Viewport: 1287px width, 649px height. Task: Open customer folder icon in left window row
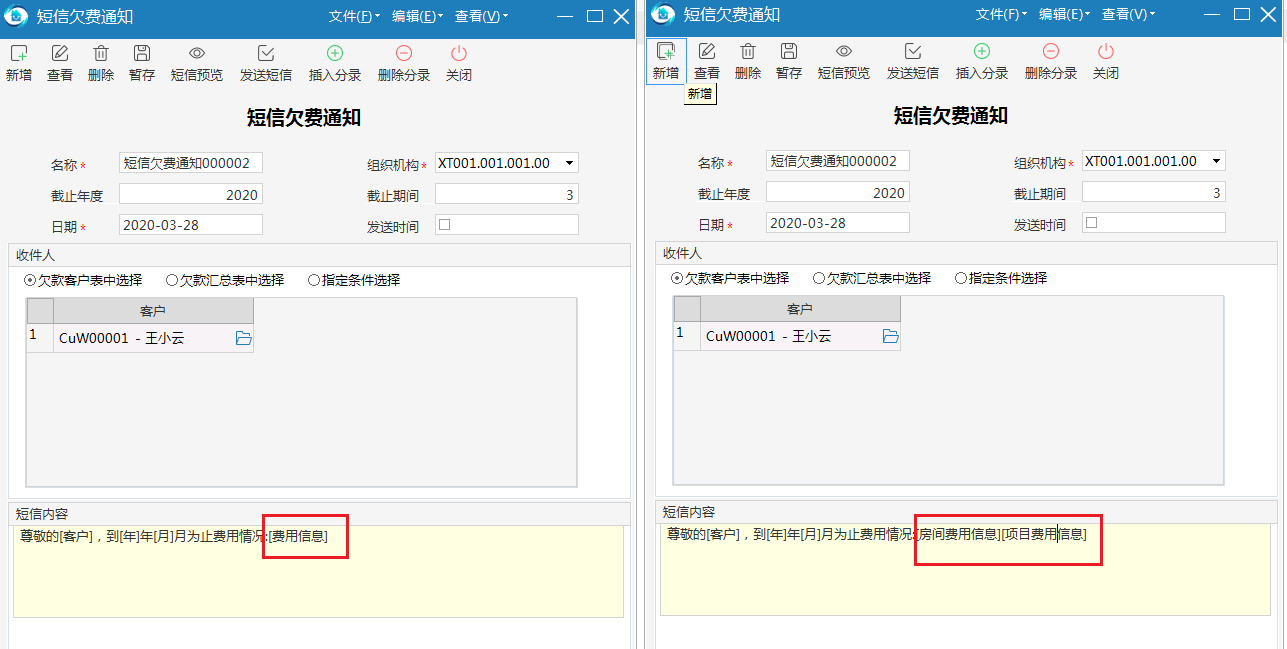tap(243, 338)
